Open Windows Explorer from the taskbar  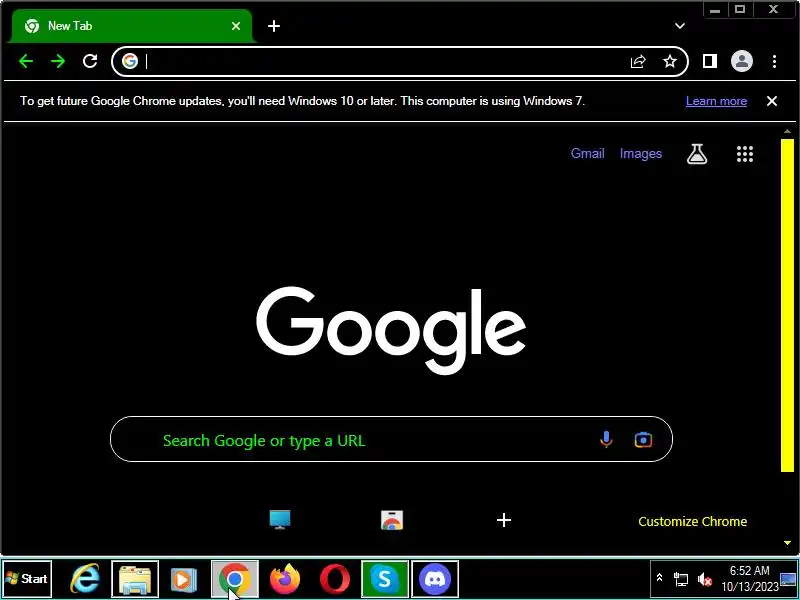tap(135, 579)
